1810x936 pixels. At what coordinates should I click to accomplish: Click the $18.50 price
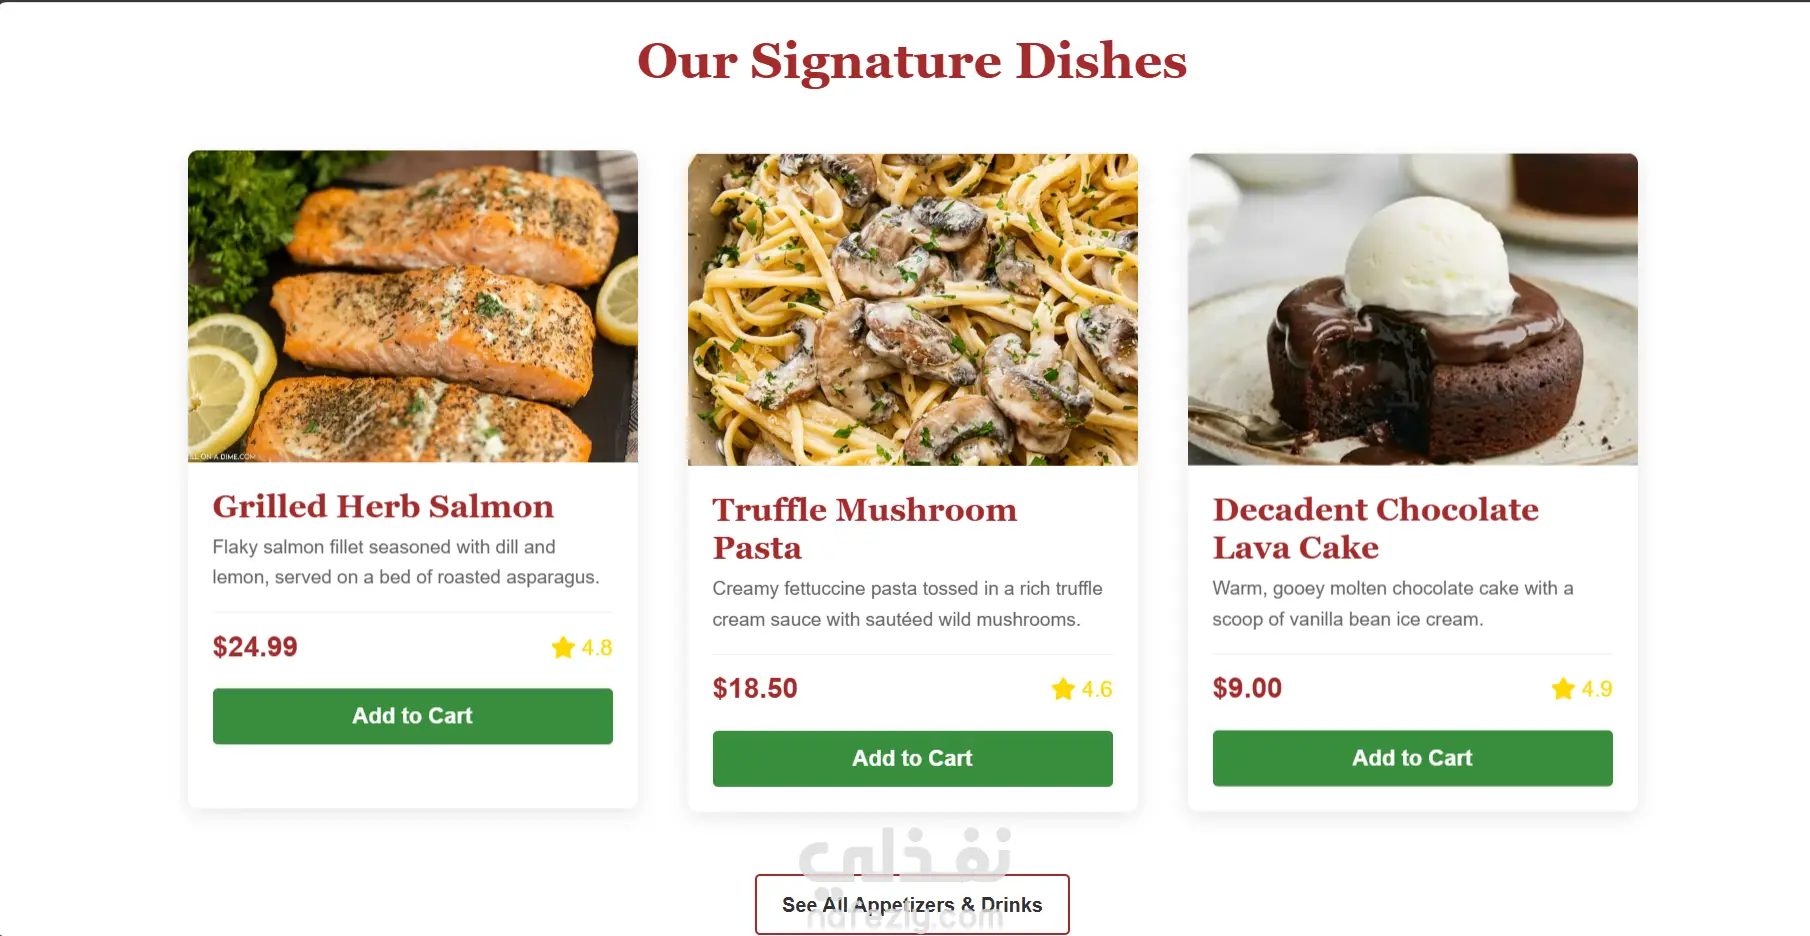[755, 688]
